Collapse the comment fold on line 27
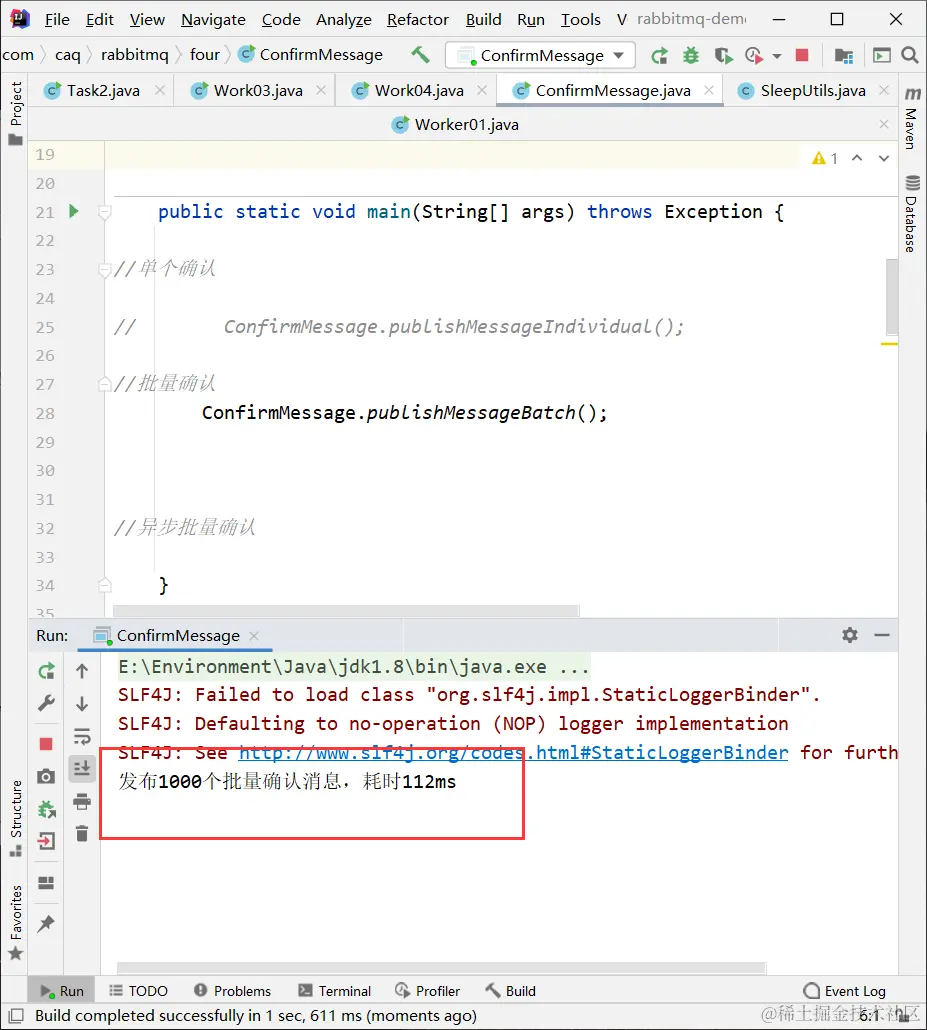927x1030 pixels. pyautogui.click(x=104, y=384)
